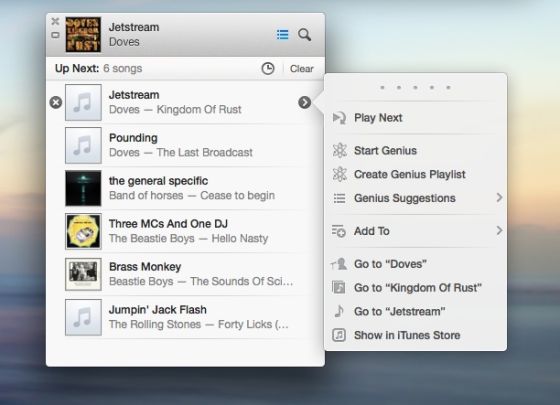
Task: Open the Add To entry
Action: pyautogui.click(x=371, y=231)
